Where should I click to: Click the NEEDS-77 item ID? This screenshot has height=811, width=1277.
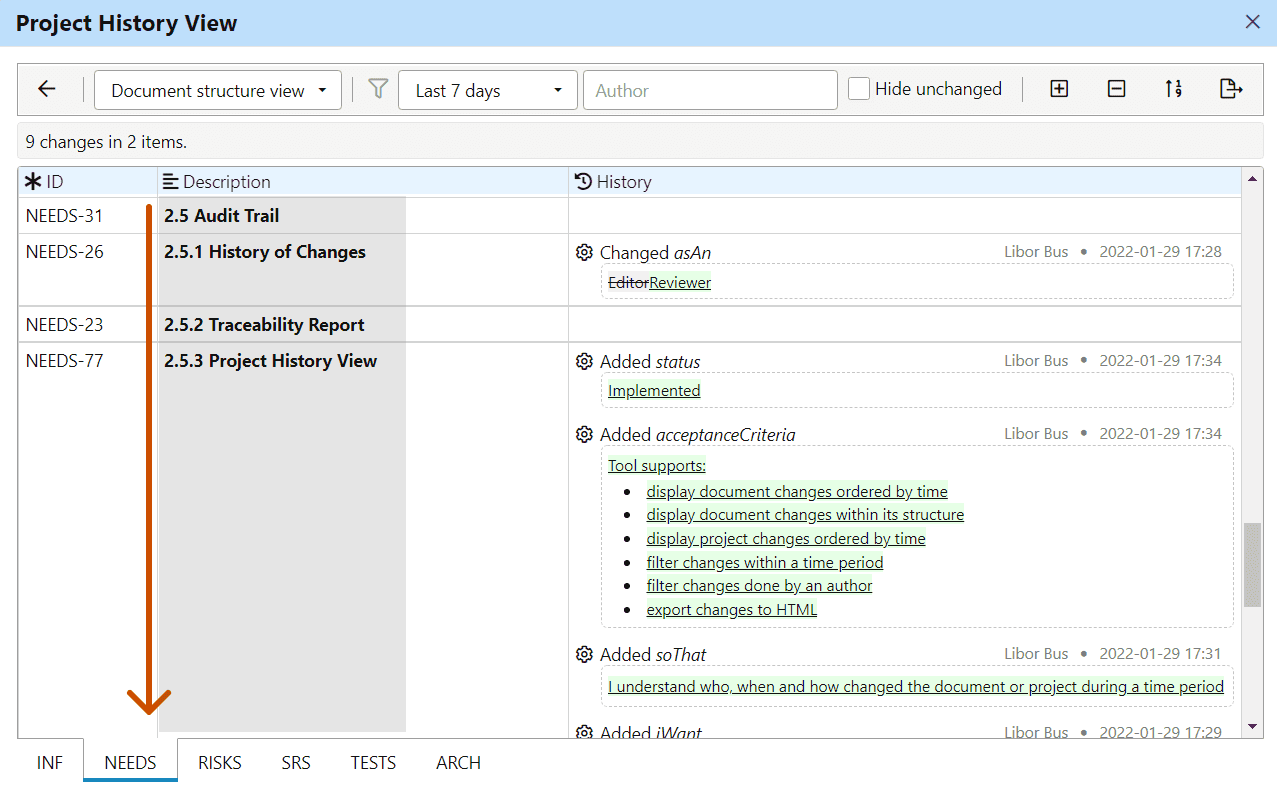[x=65, y=361]
